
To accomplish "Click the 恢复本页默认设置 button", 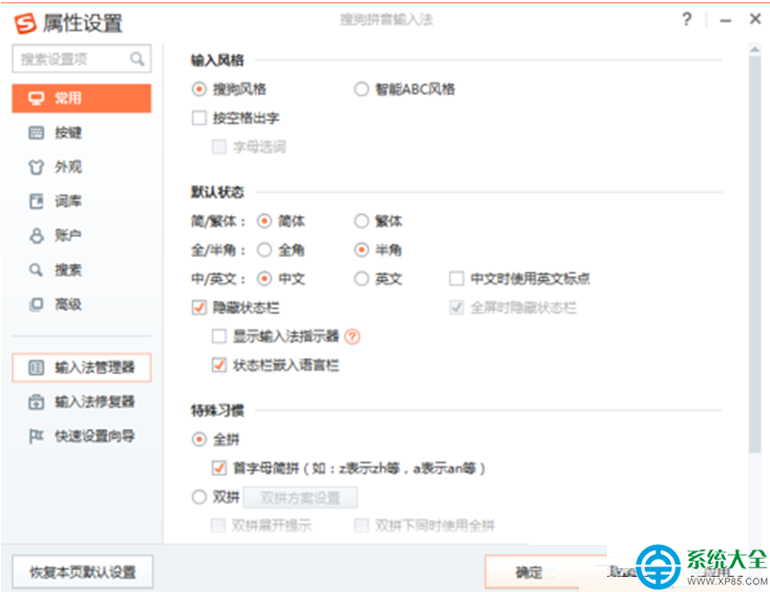I will pyautogui.click(x=82, y=572).
